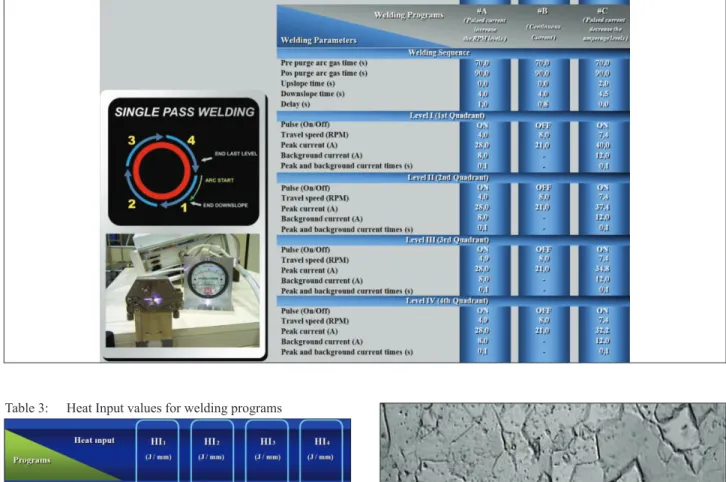Image resolution: width=726 pixels, height=482 pixels.
Task: Select the "Pos purge arc gas time (s)" row label
Action: [324, 73]
